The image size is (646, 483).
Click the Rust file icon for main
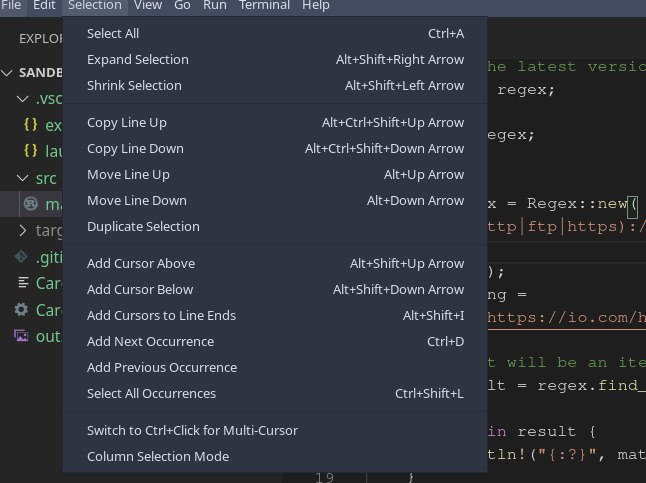31,204
